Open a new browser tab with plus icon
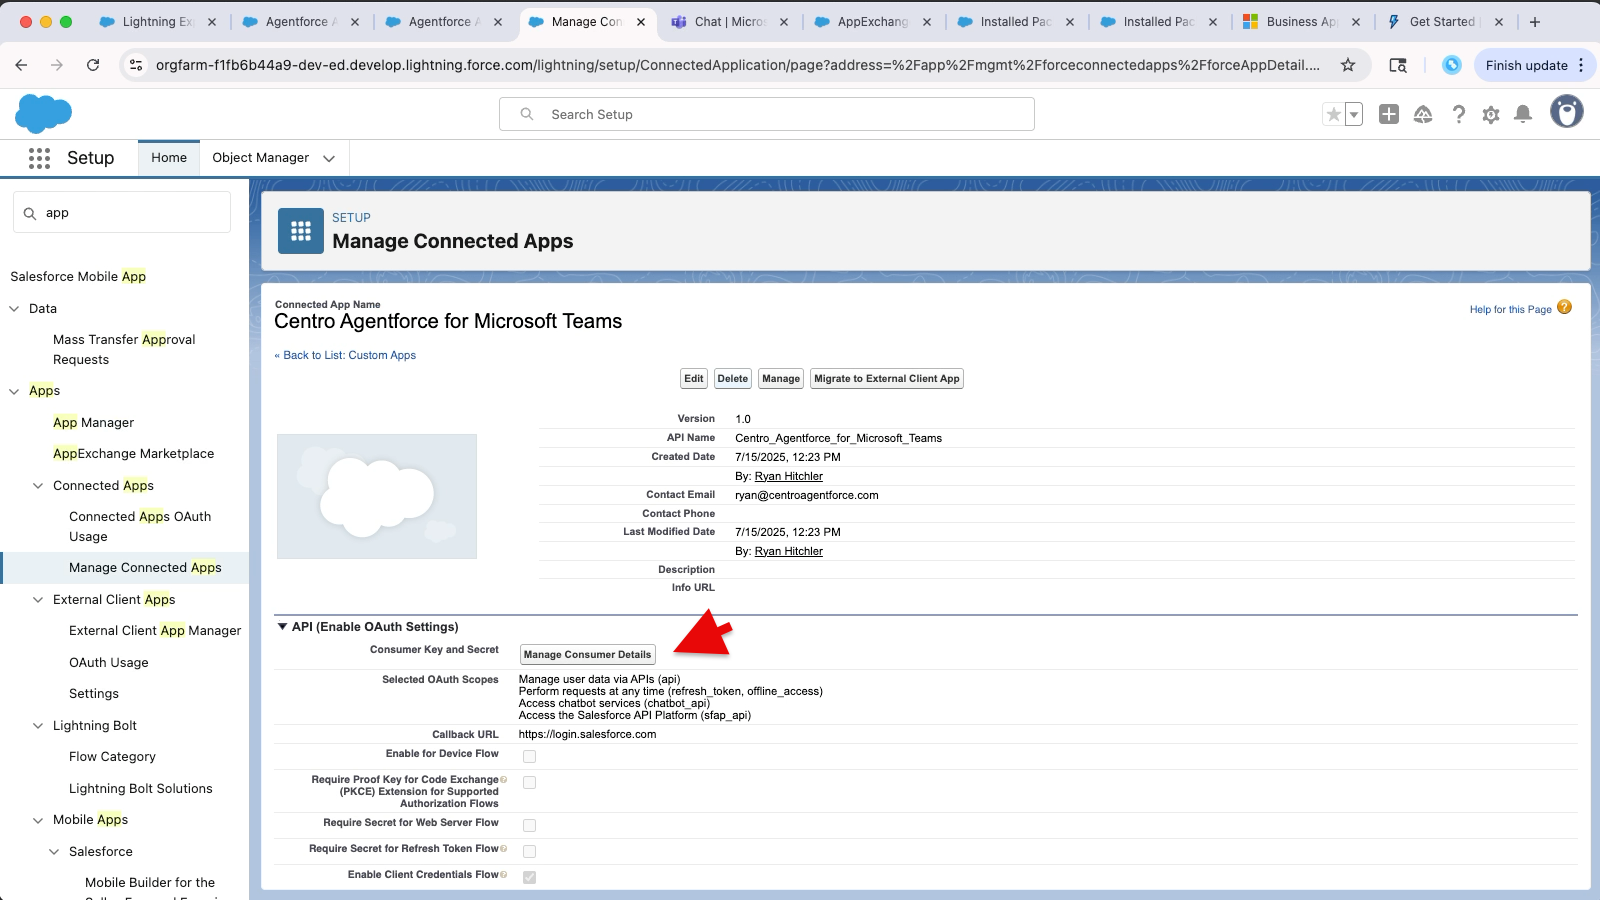 pos(1535,21)
